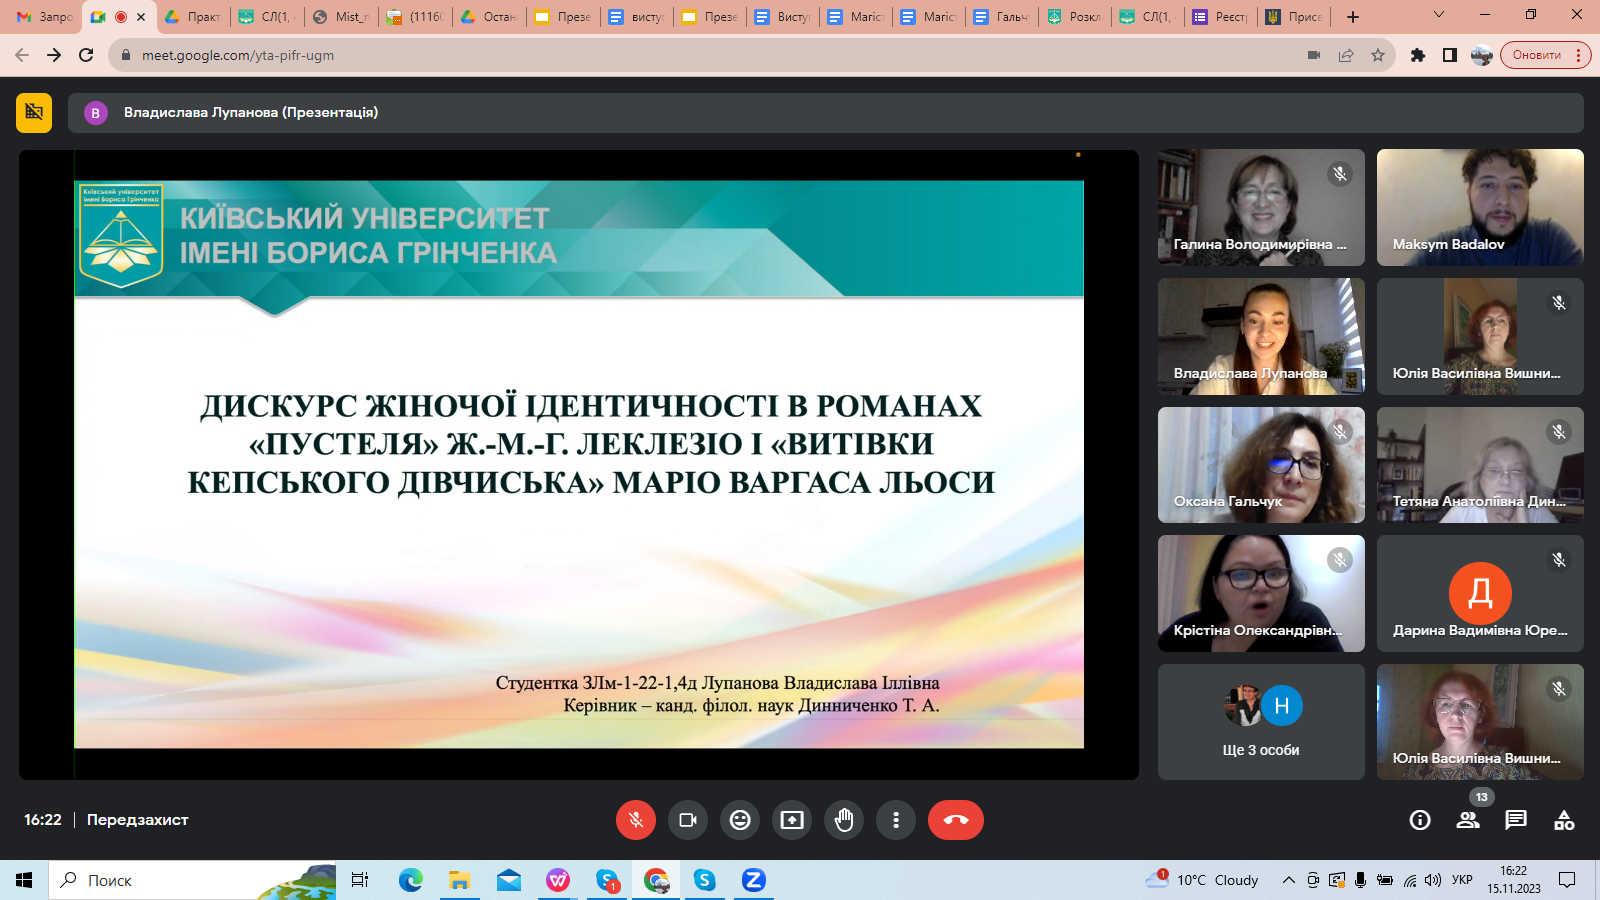Open the 'Розкл' browser tab
The width and height of the screenshot is (1600, 900).
tap(1076, 17)
